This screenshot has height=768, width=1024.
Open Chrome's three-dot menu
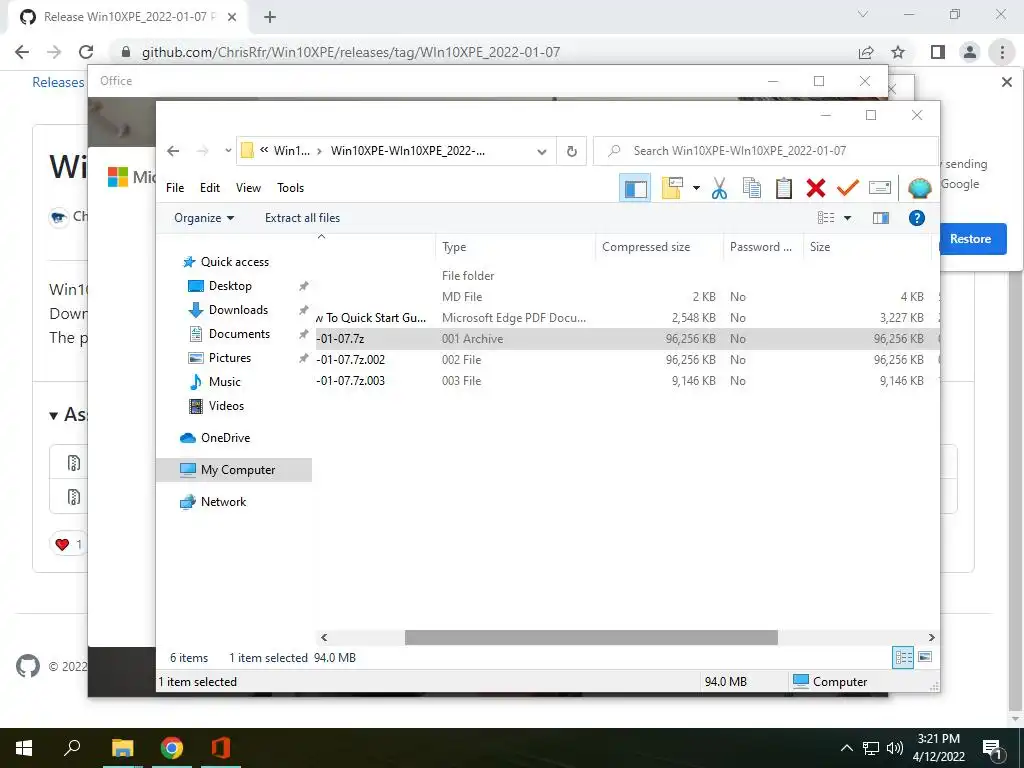tap(1002, 52)
